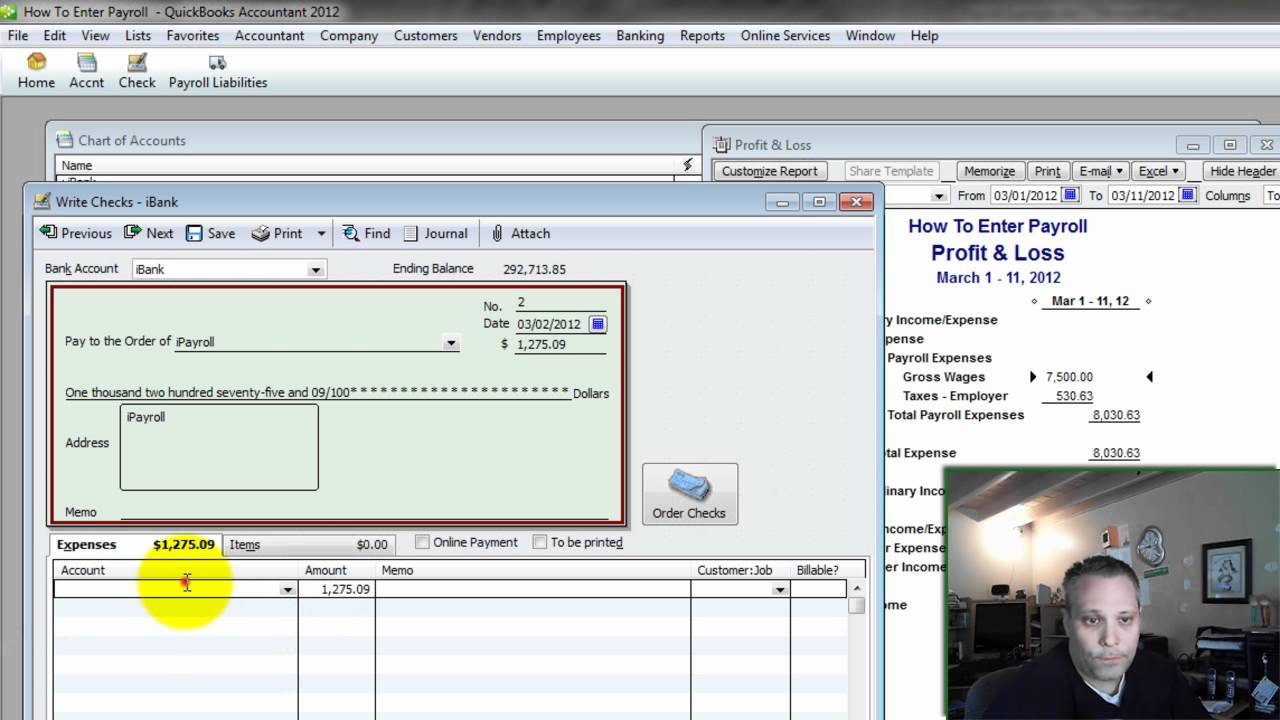Open Home from the icon bar
The width and height of the screenshot is (1280, 720).
[36, 71]
